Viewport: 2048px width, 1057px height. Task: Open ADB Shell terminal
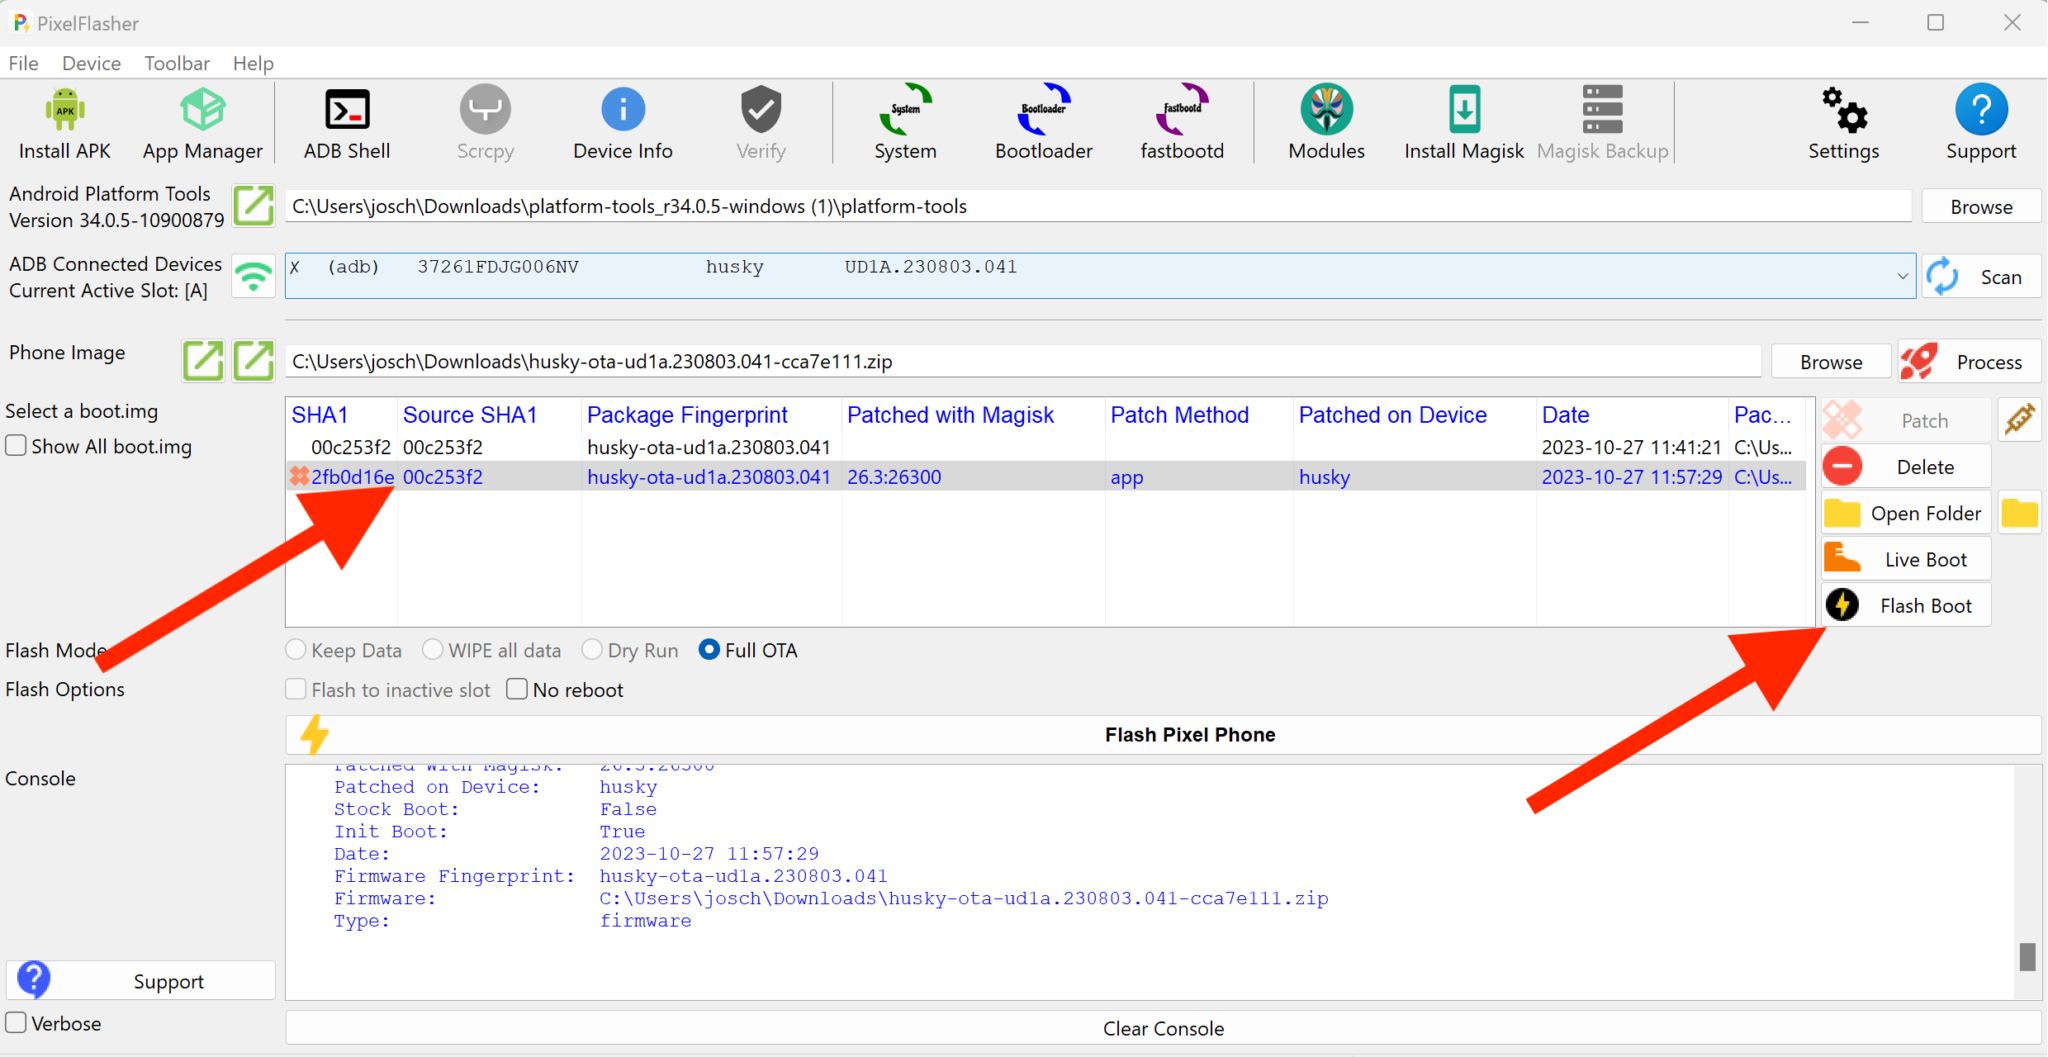tap(347, 123)
